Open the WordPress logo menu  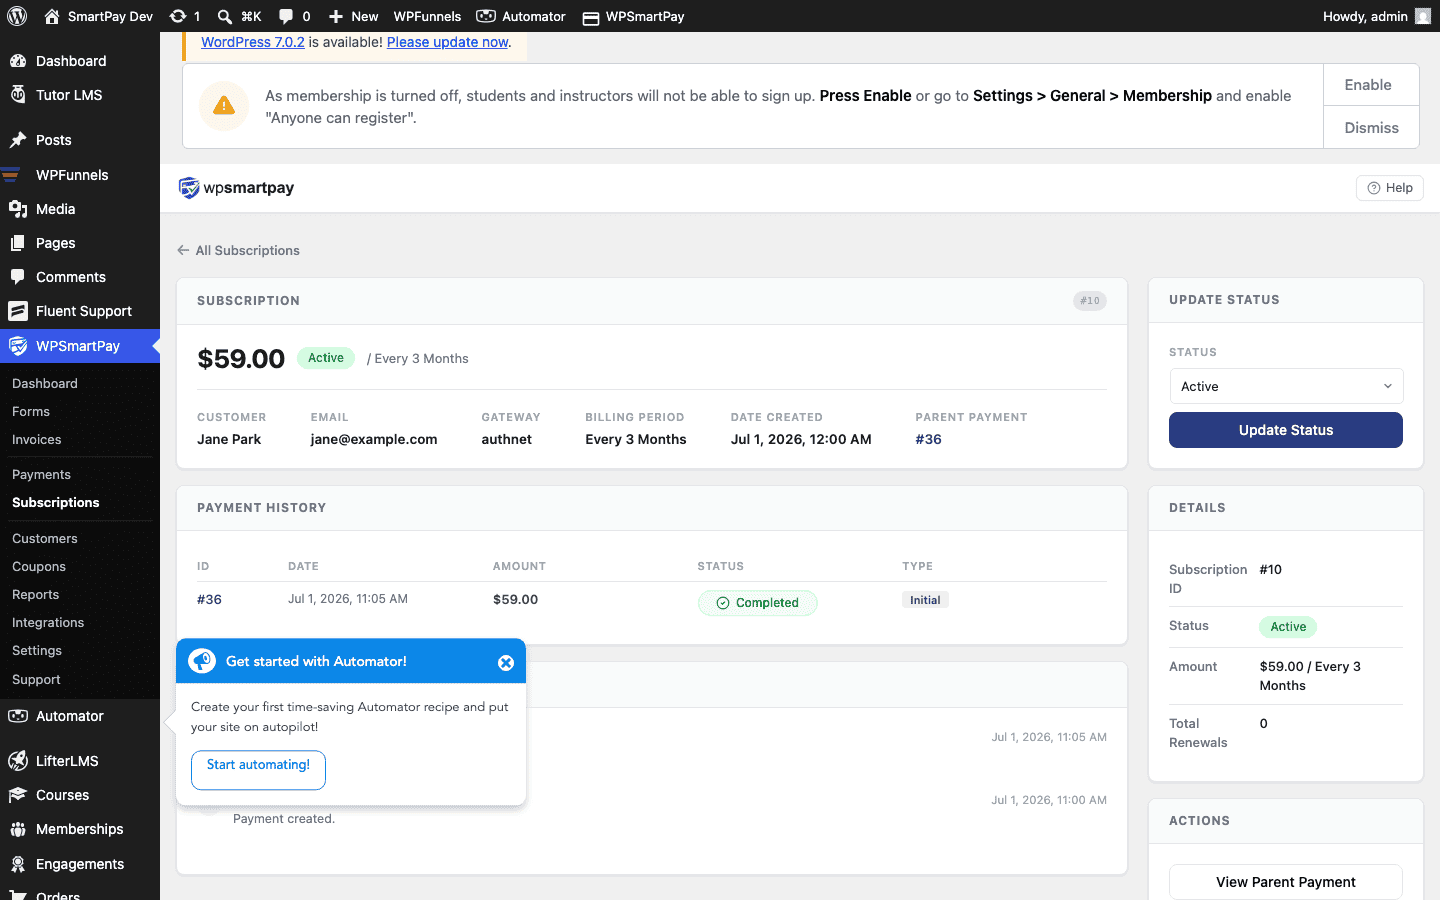tap(17, 16)
